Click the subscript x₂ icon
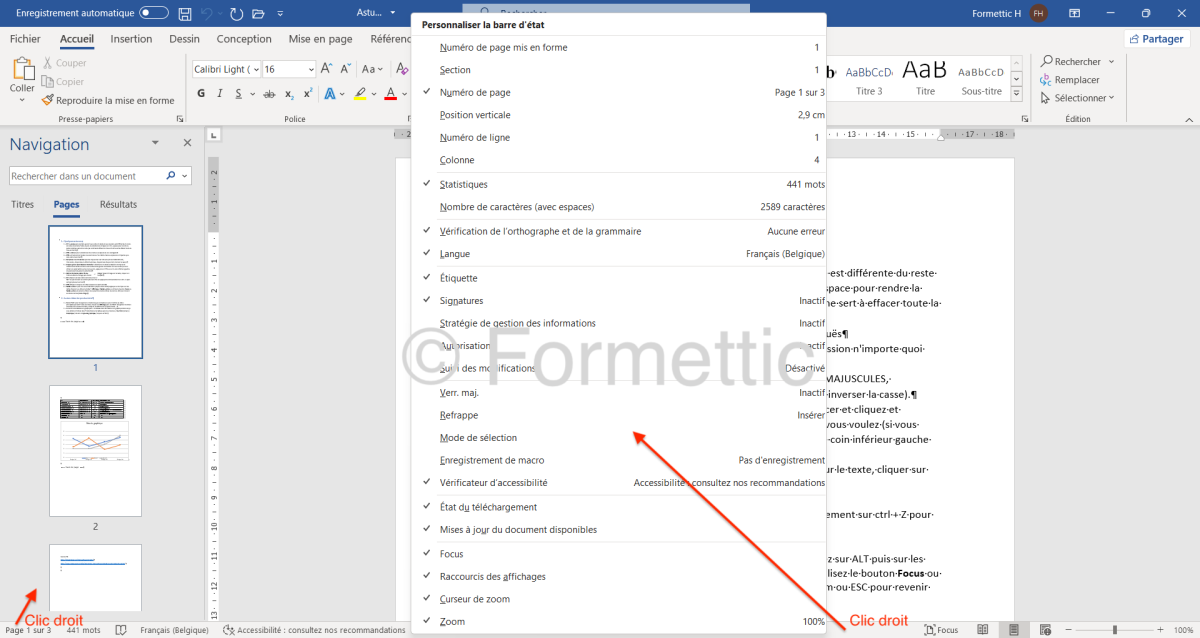 tap(289, 94)
